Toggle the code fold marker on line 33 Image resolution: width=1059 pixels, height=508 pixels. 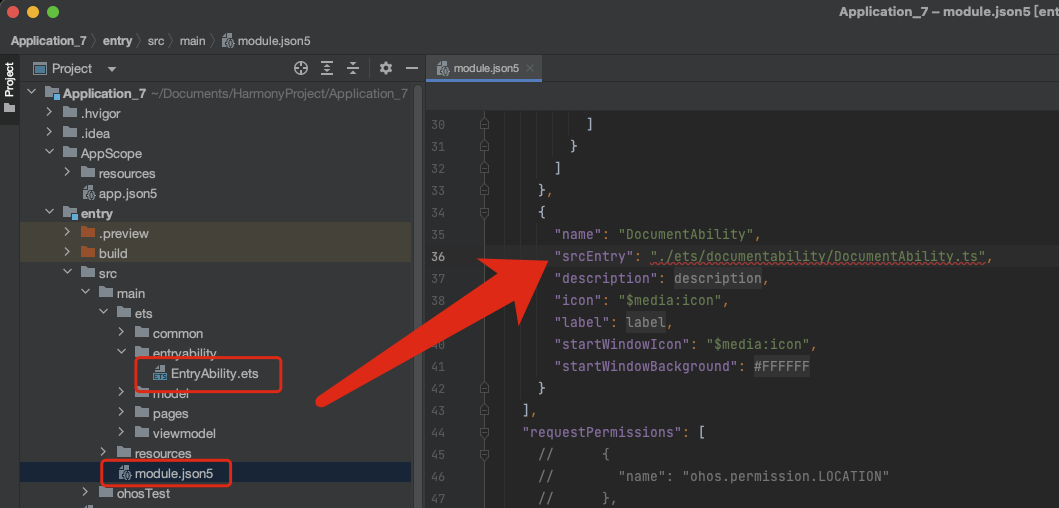click(x=484, y=190)
